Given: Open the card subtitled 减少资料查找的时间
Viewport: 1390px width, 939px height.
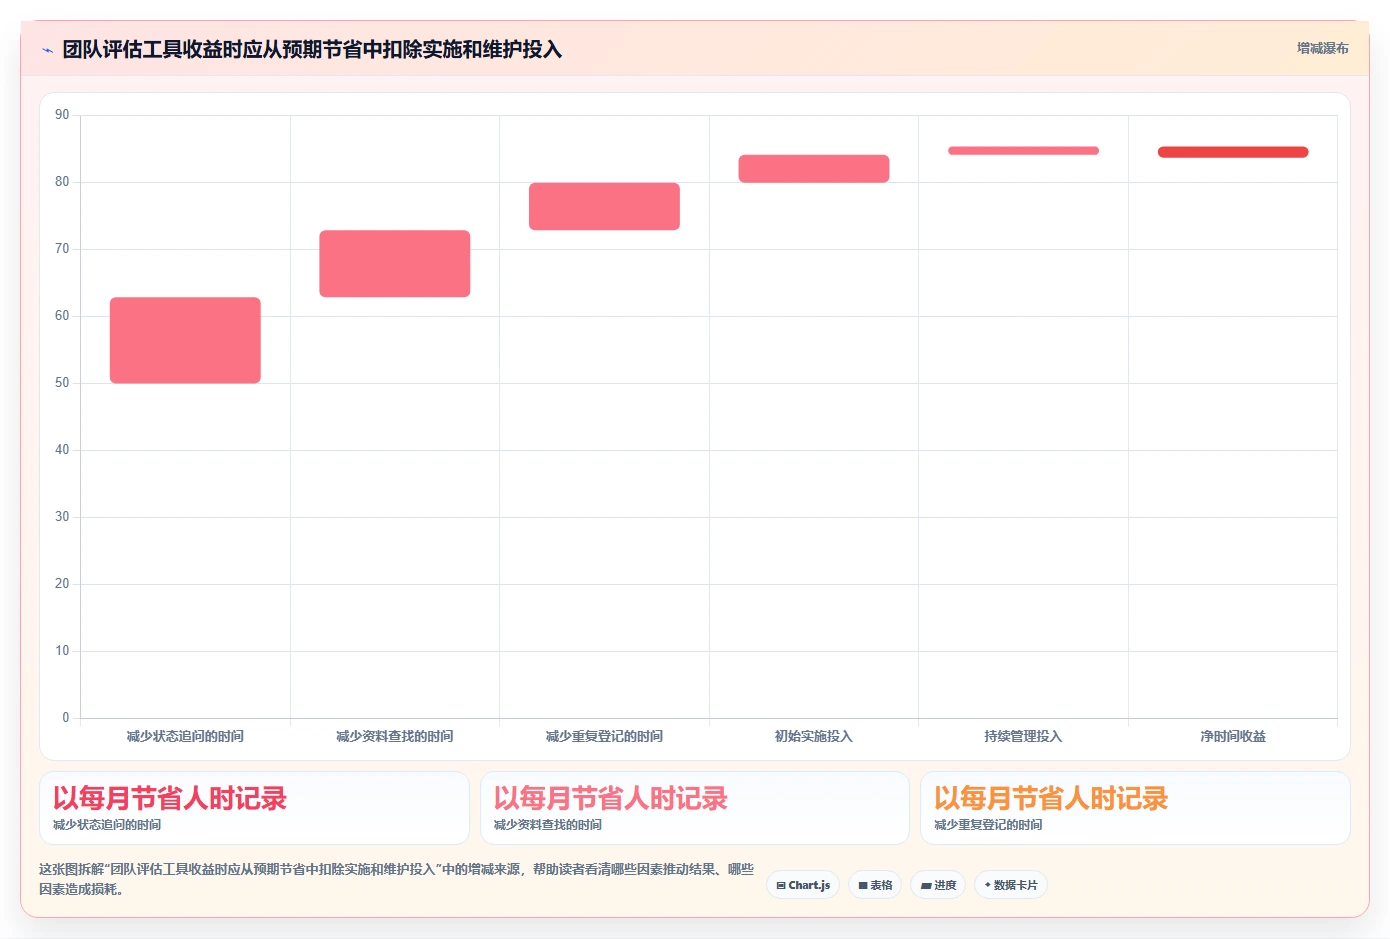Looking at the screenshot, I should [x=695, y=808].
